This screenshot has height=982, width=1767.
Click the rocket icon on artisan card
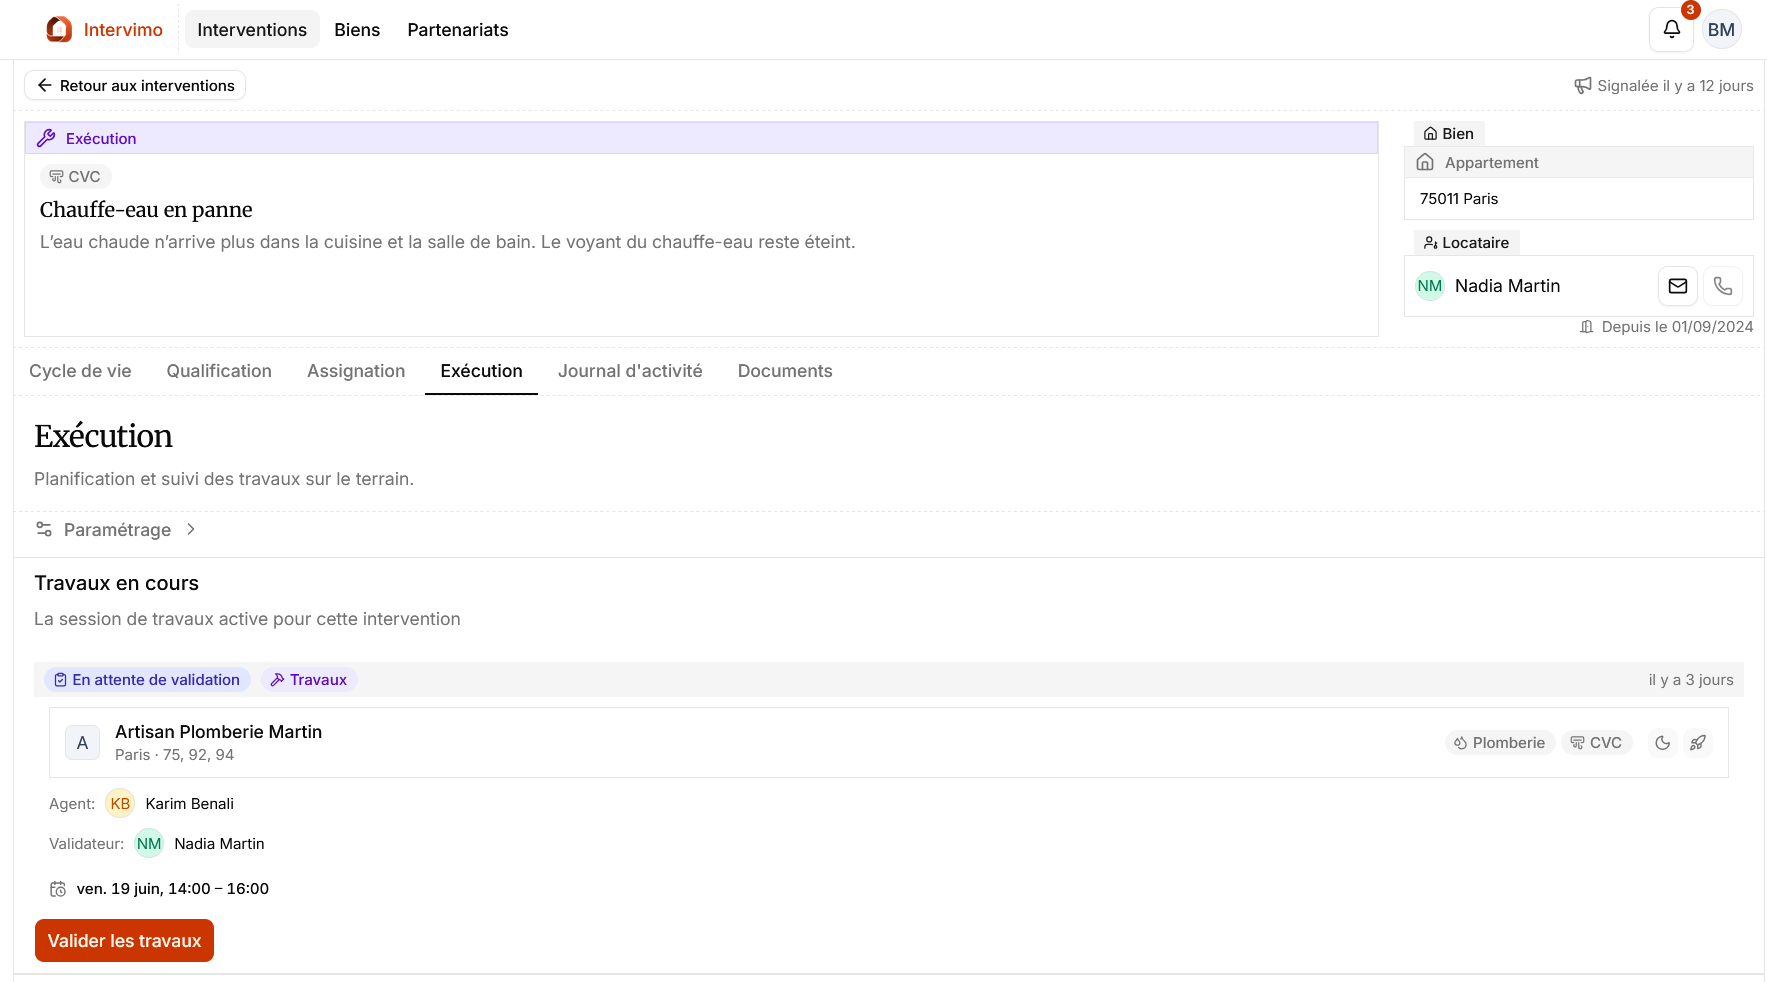tap(1698, 743)
